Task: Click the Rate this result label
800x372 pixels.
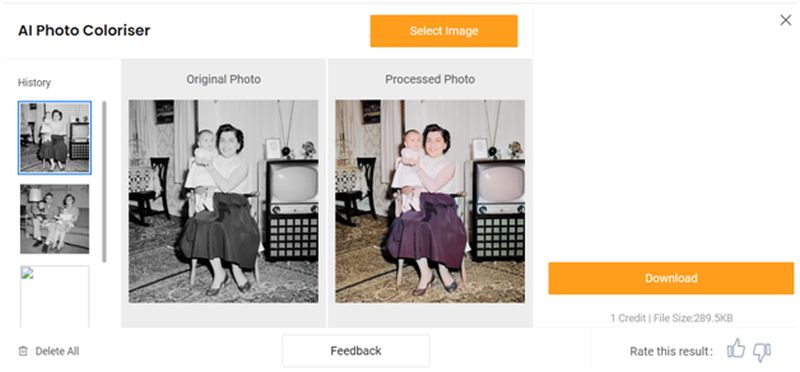Action: coord(671,351)
